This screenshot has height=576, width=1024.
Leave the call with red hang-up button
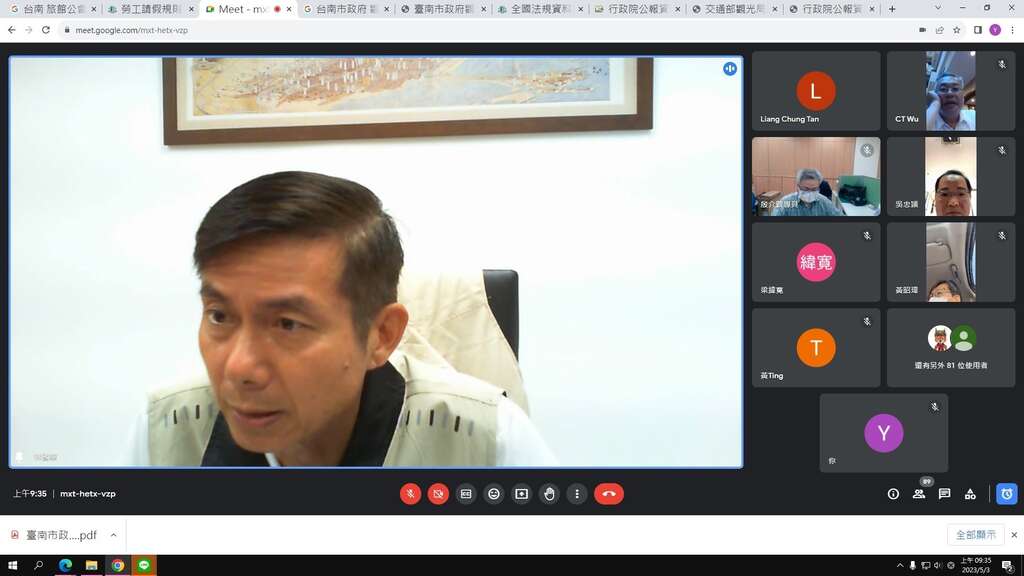[x=609, y=494]
